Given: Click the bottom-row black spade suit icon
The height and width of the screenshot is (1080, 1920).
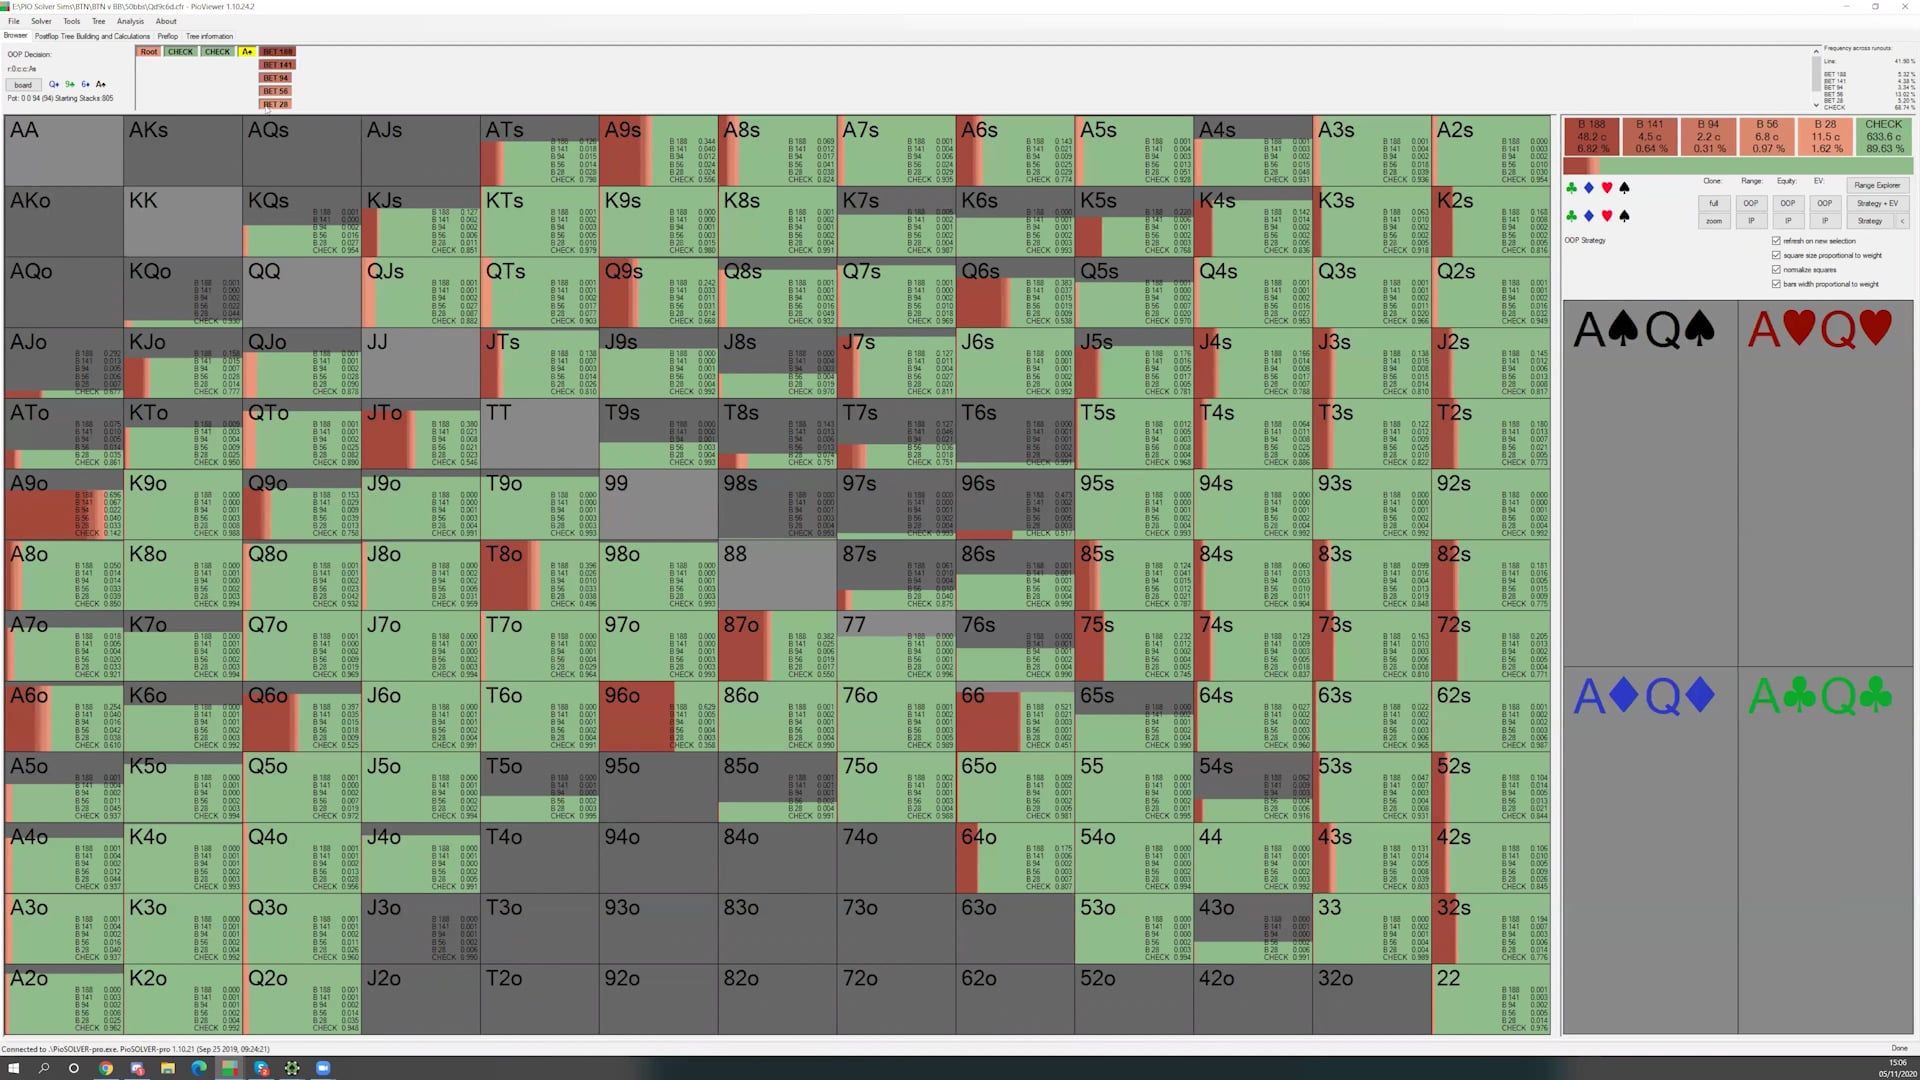Looking at the screenshot, I should click(1624, 216).
